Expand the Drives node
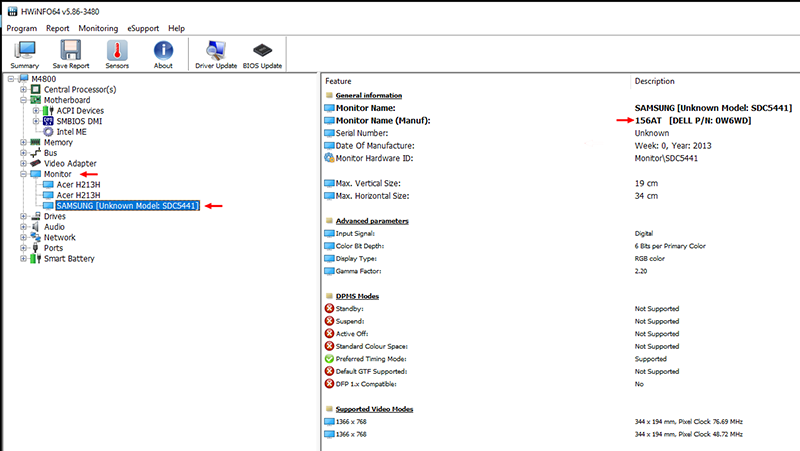The width and height of the screenshot is (800, 451). tap(23, 216)
